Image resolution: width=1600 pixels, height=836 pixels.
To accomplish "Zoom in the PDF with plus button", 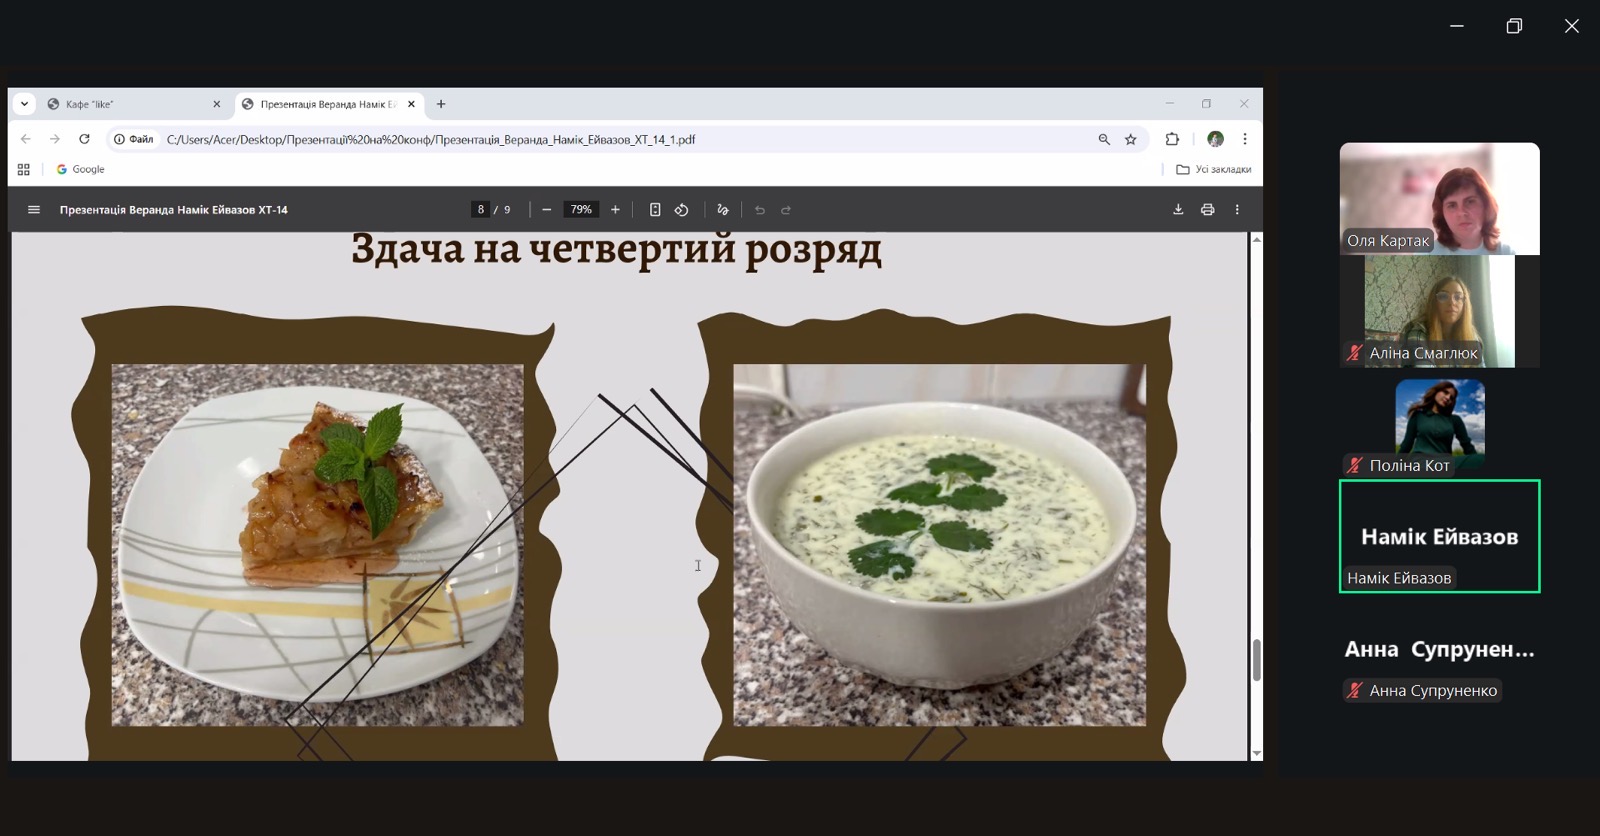I will pyautogui.click(x=615, y=210).
